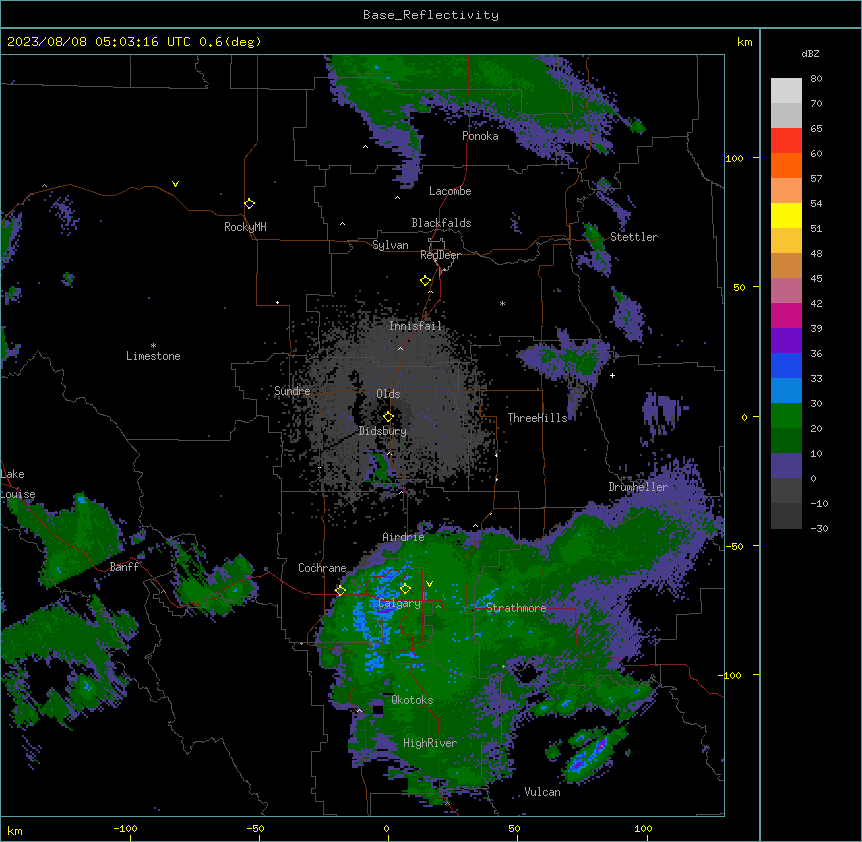Click the Vulcan town label

coord(542,792)
